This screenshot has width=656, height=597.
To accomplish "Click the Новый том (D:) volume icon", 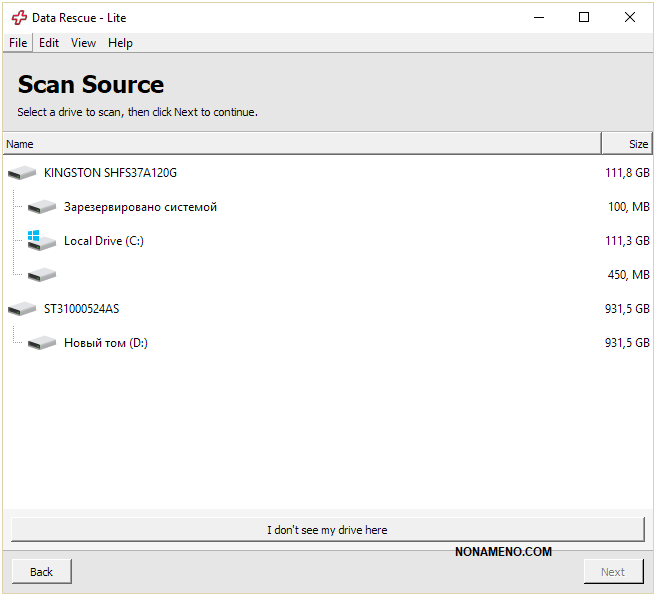I will coord(42,343).
